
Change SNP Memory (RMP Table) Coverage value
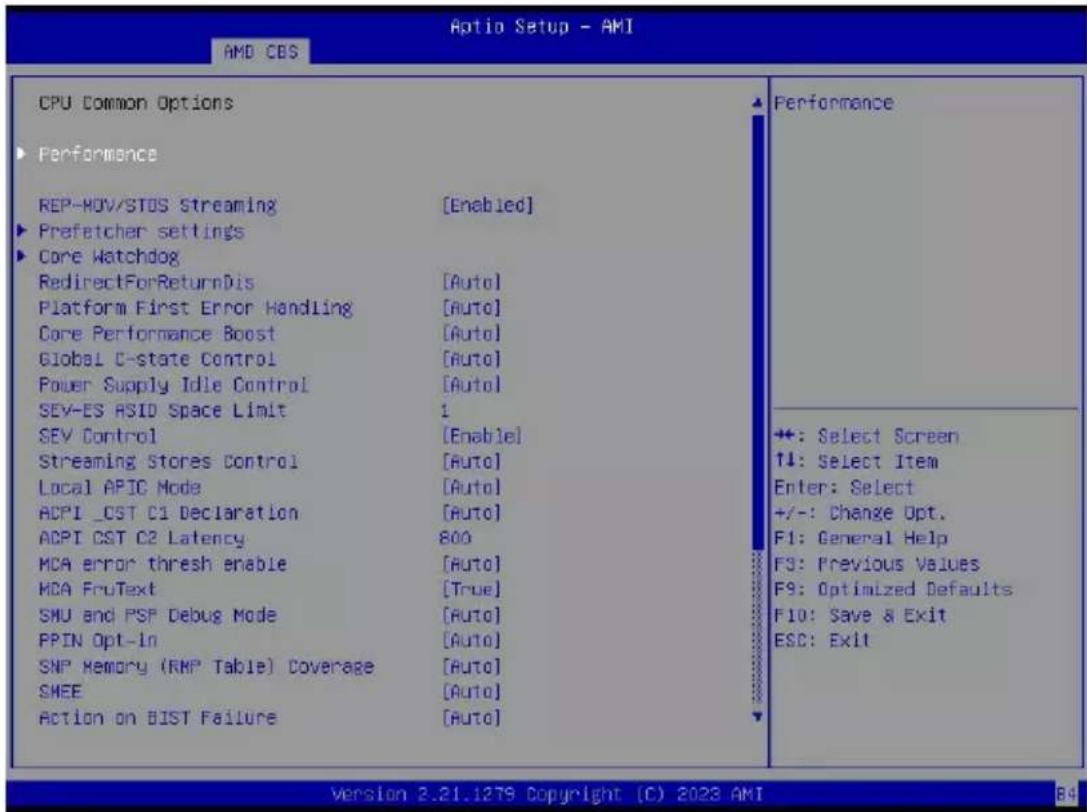tap(471, 667)
